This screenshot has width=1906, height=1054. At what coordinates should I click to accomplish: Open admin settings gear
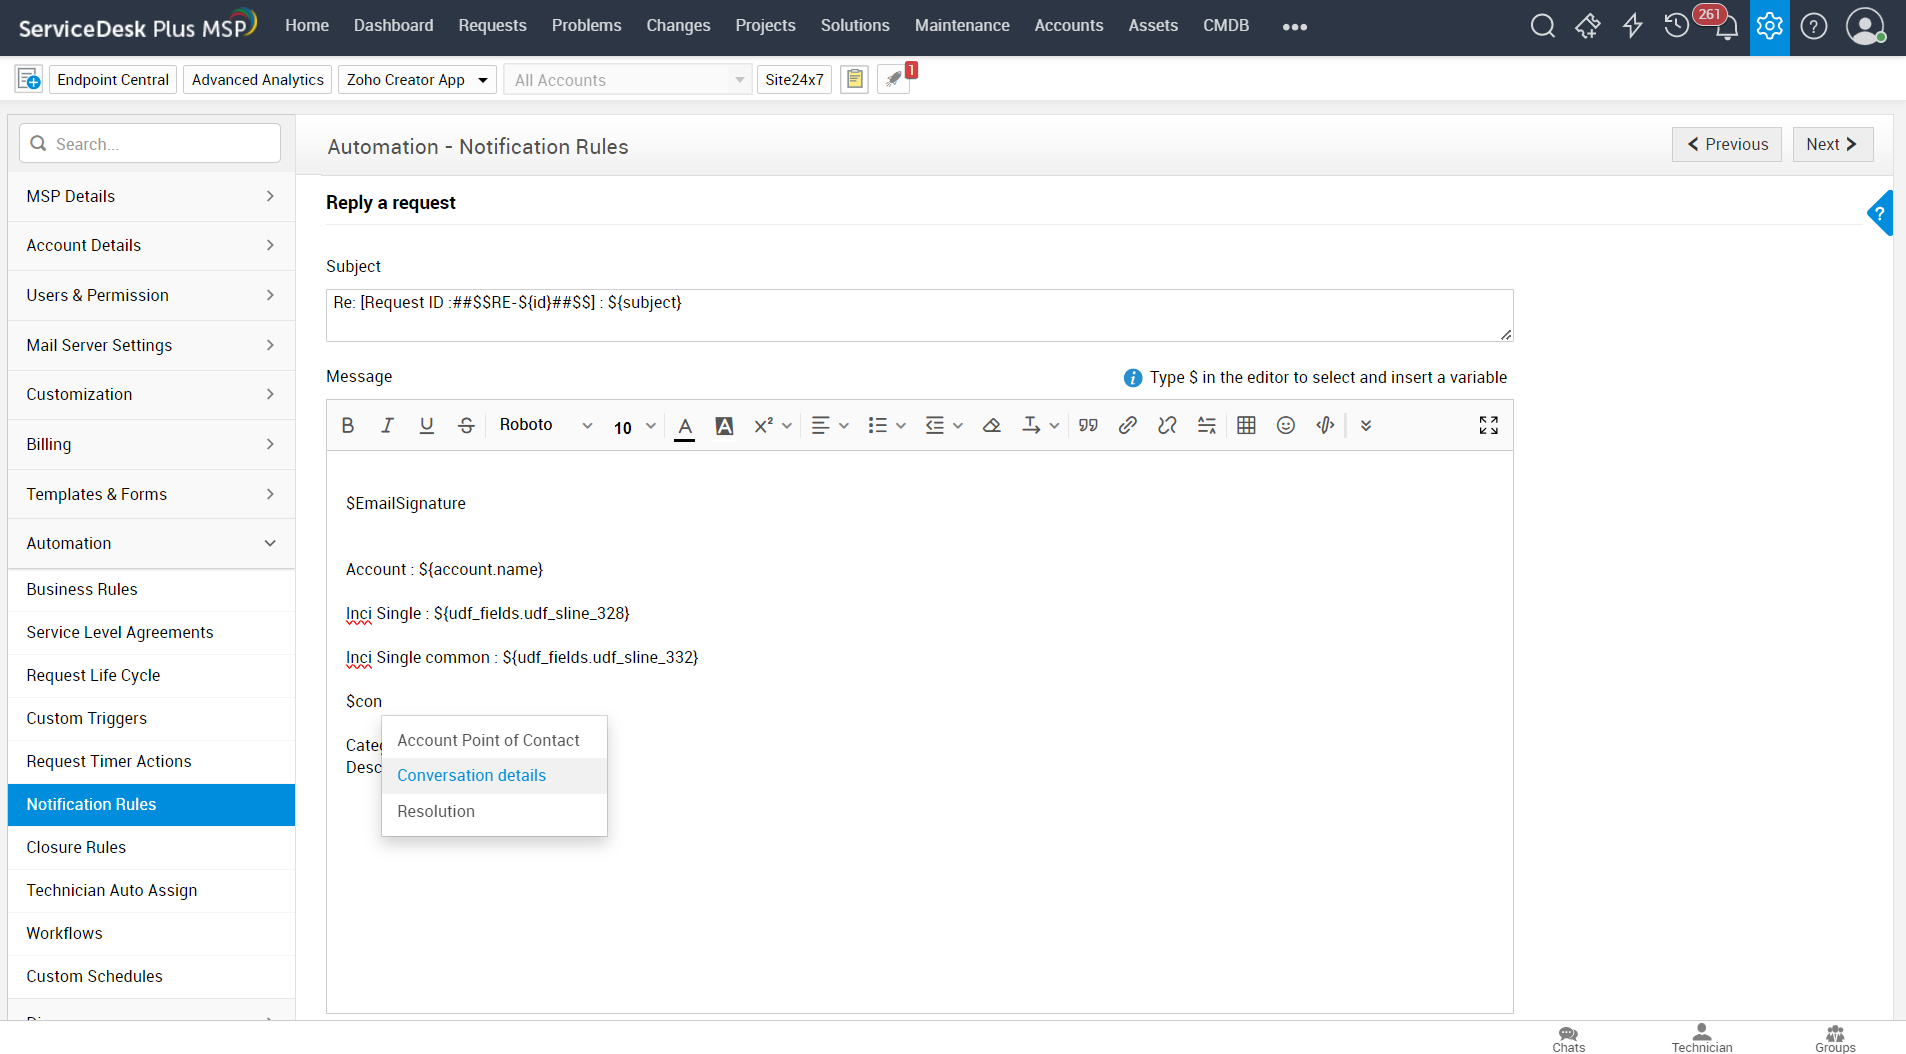tap(1770, 27)
